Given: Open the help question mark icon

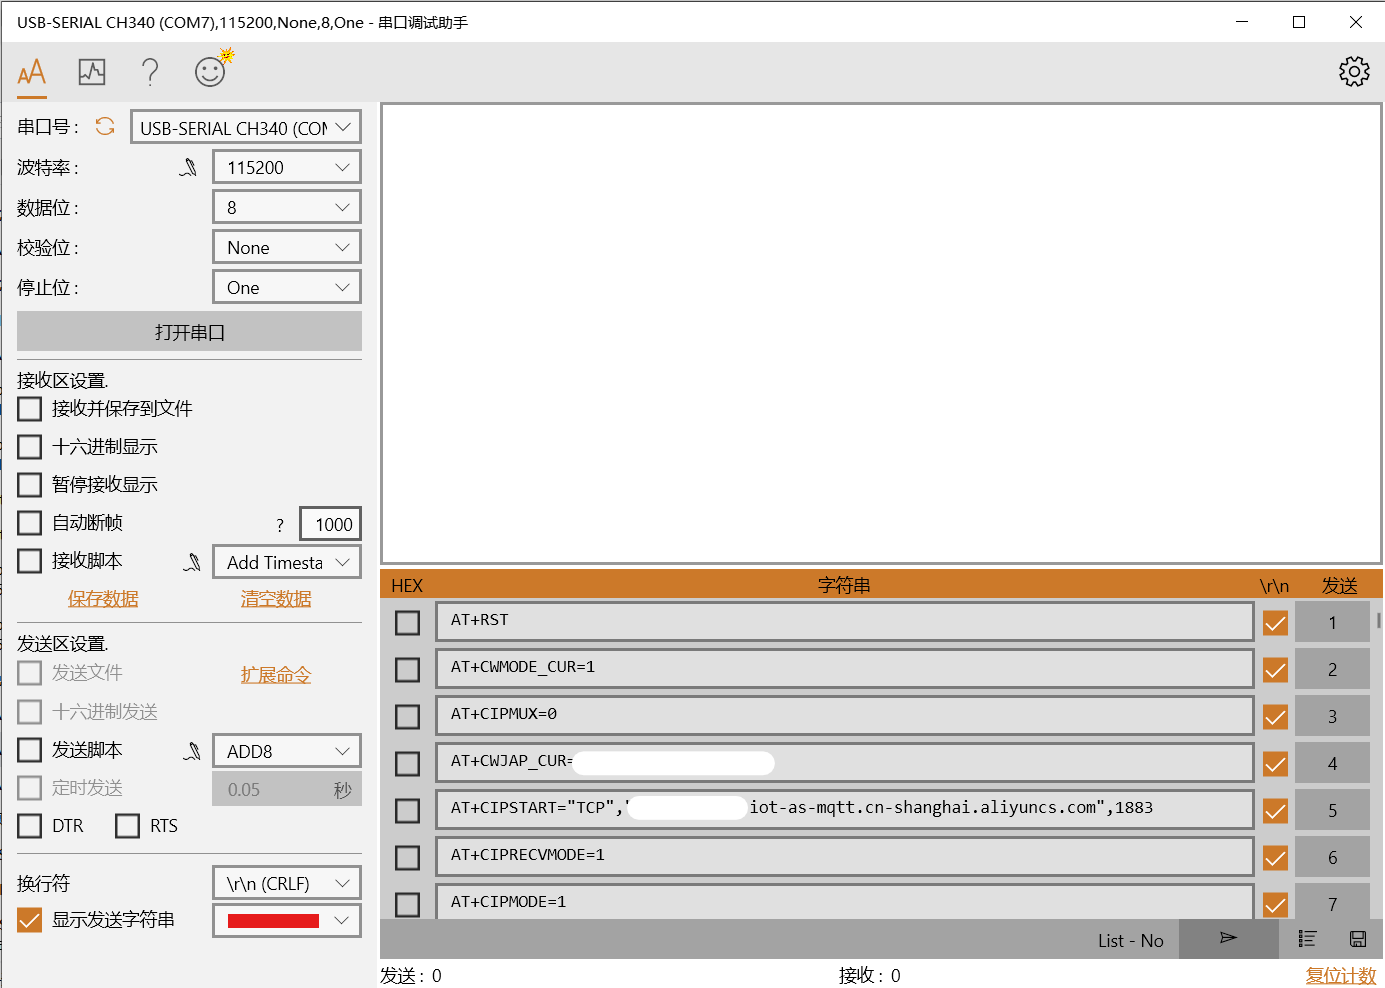Looking at the screenshot, I should [150, 71].
